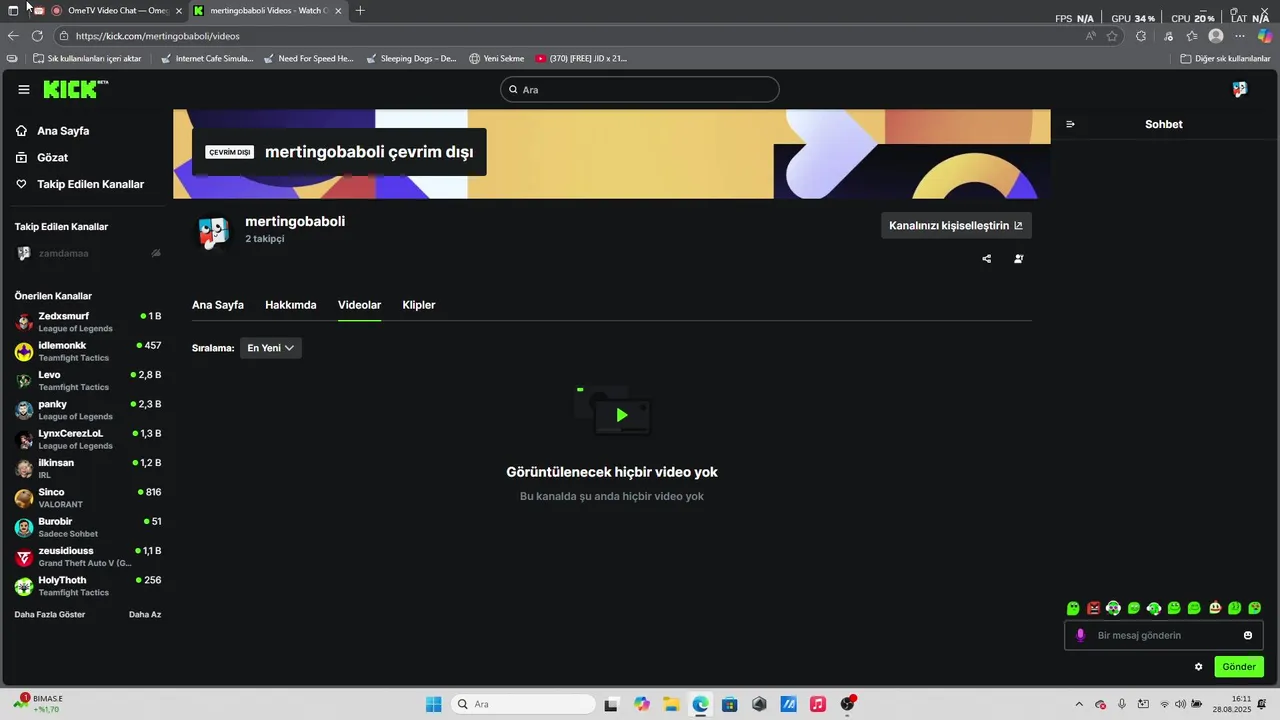Expand list with Daha Fazla Göster

(x=50, y=614)
